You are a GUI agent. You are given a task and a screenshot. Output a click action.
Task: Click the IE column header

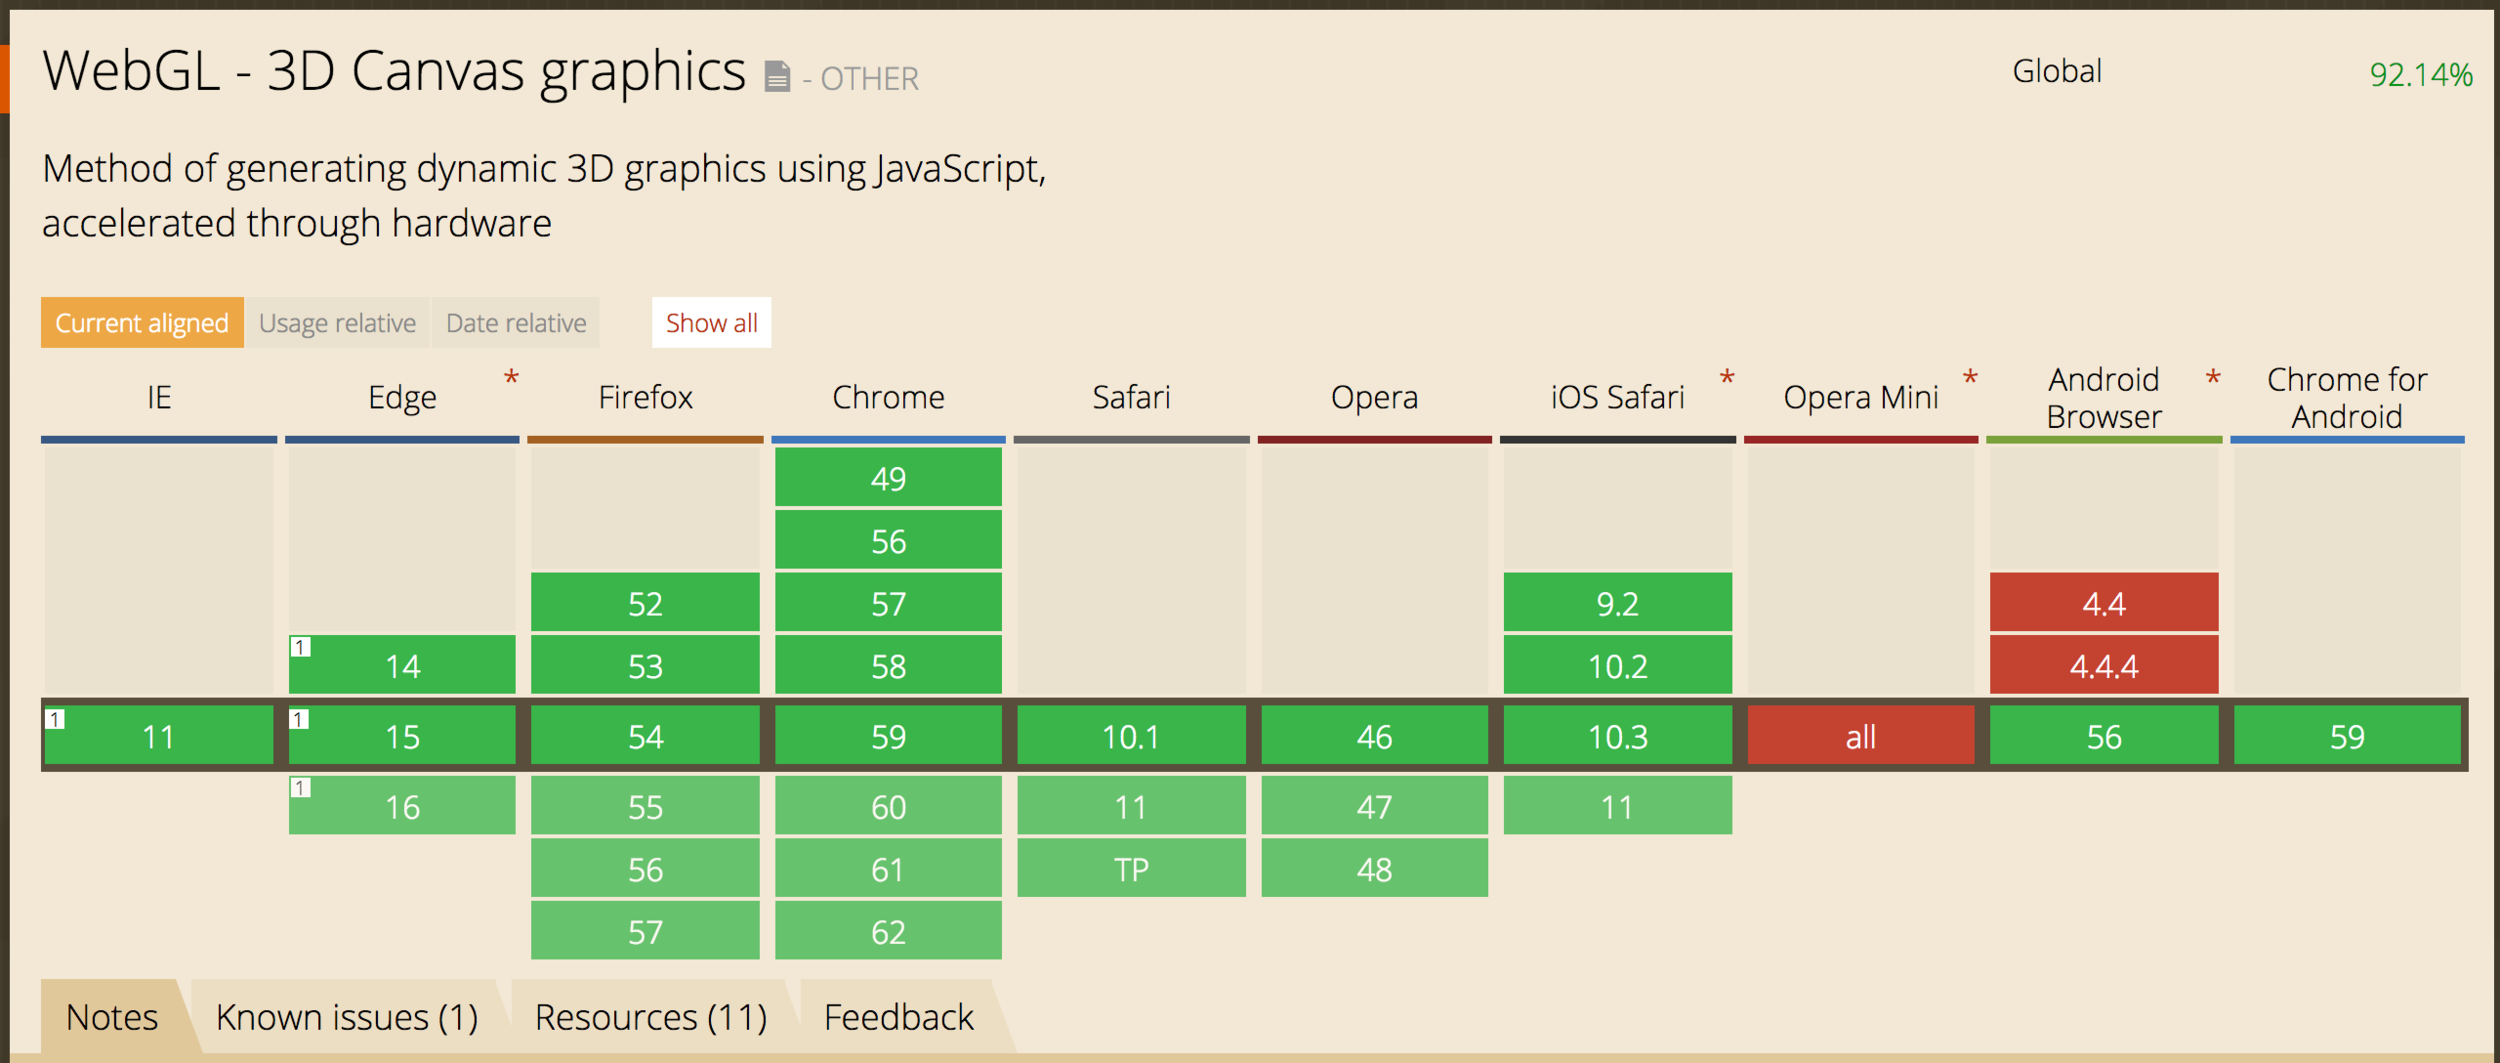[x=159, y=397]
